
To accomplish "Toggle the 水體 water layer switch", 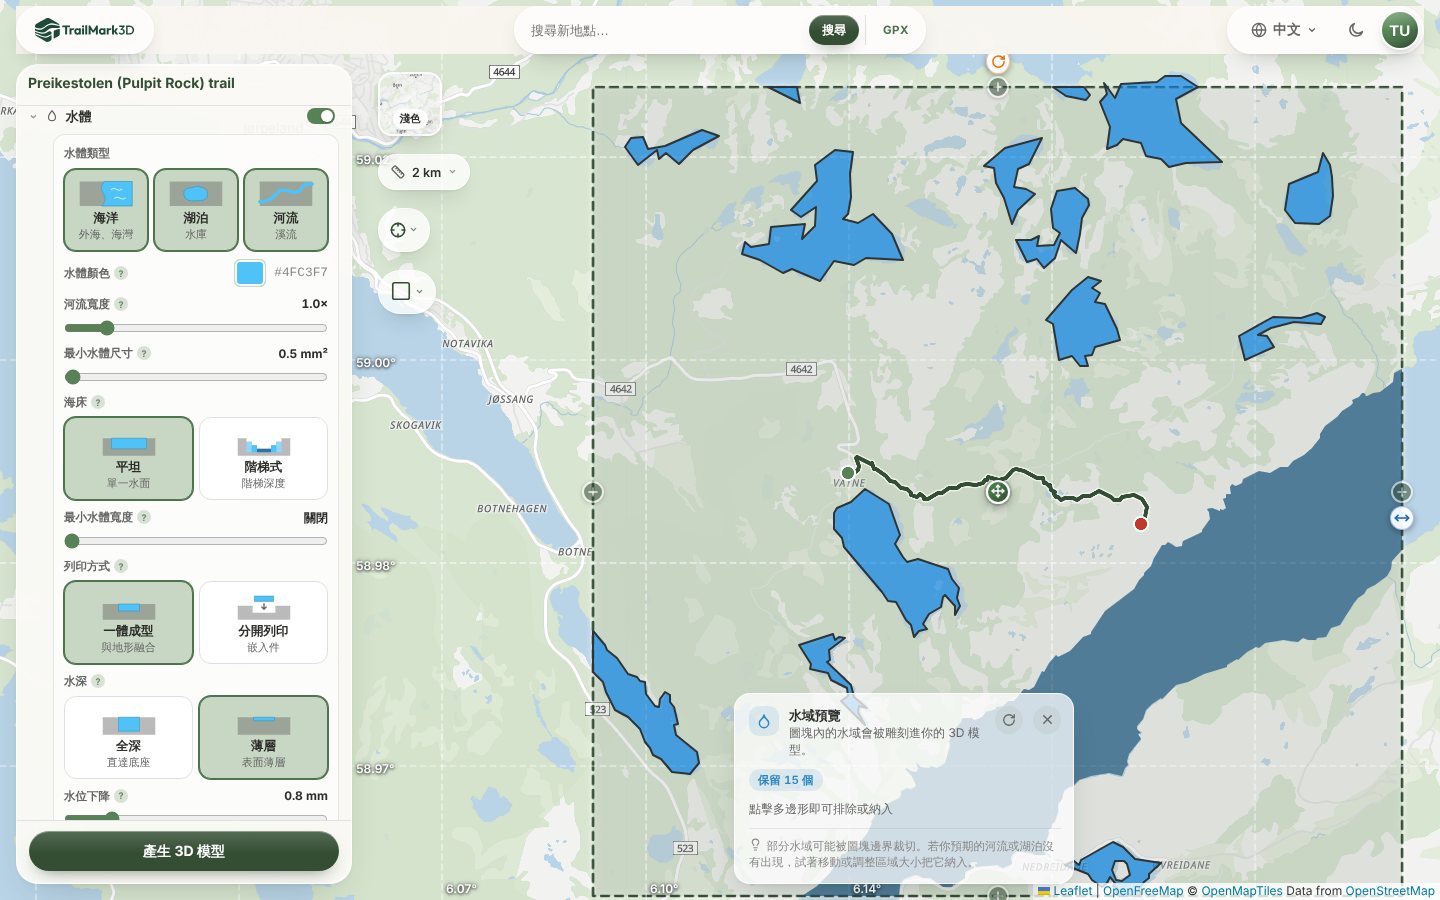I will 321,116.
